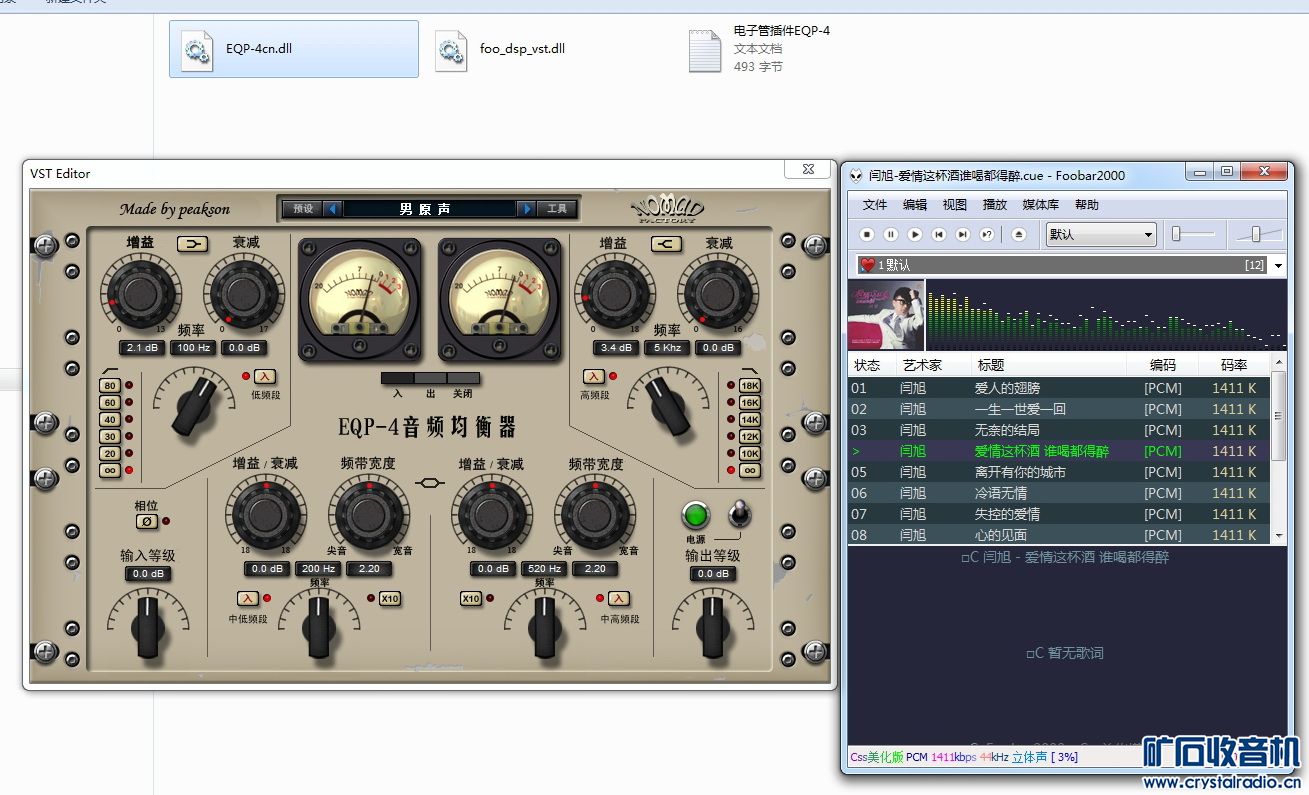Skip to next track in Foobar2000
Image resolution: width=1309 pixels, height=795 pixels.
963,235
